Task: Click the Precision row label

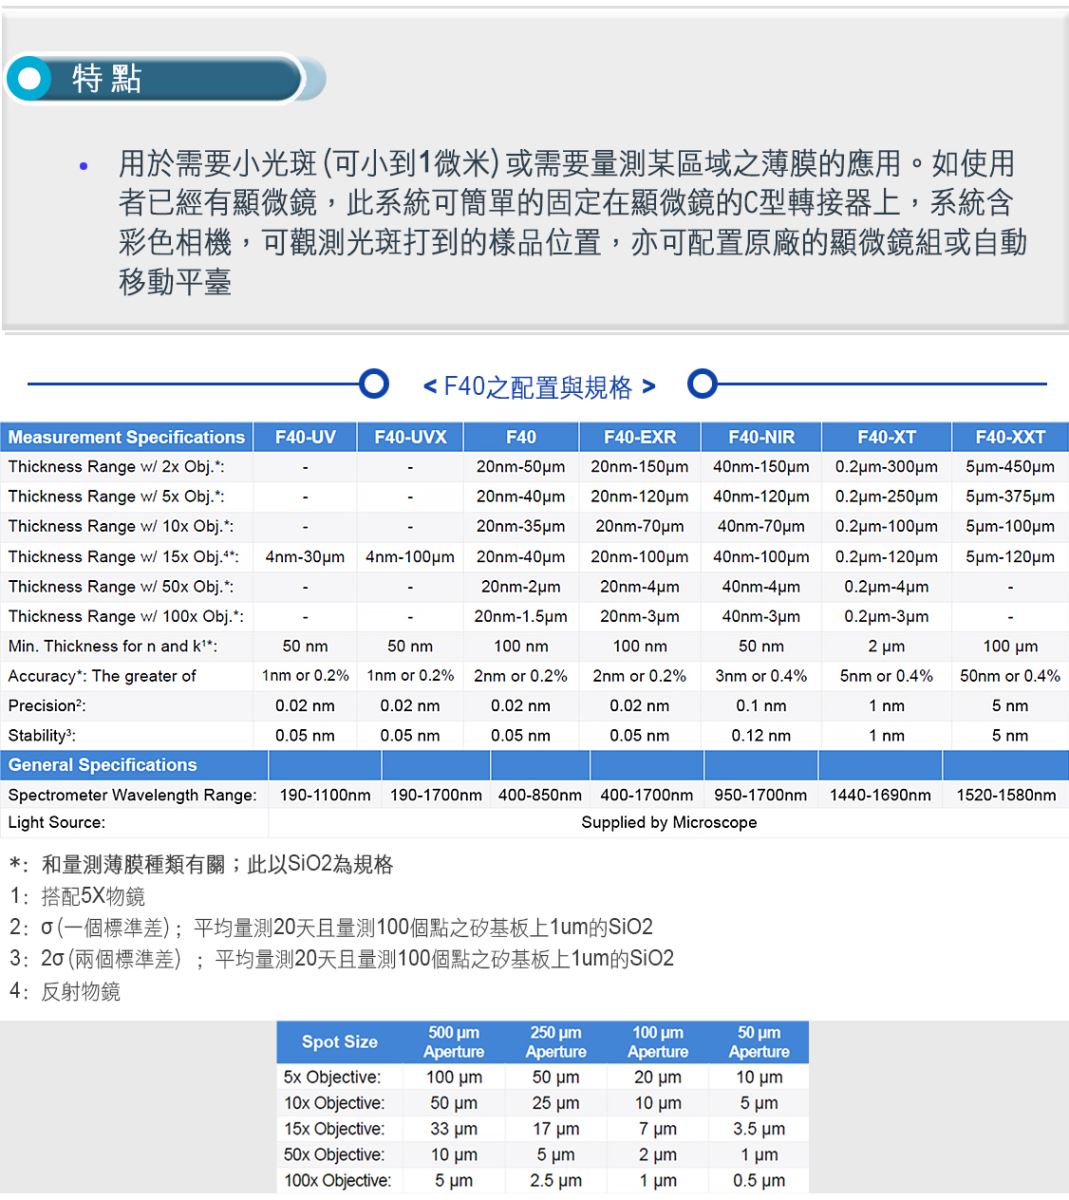Action: [47, 706]
